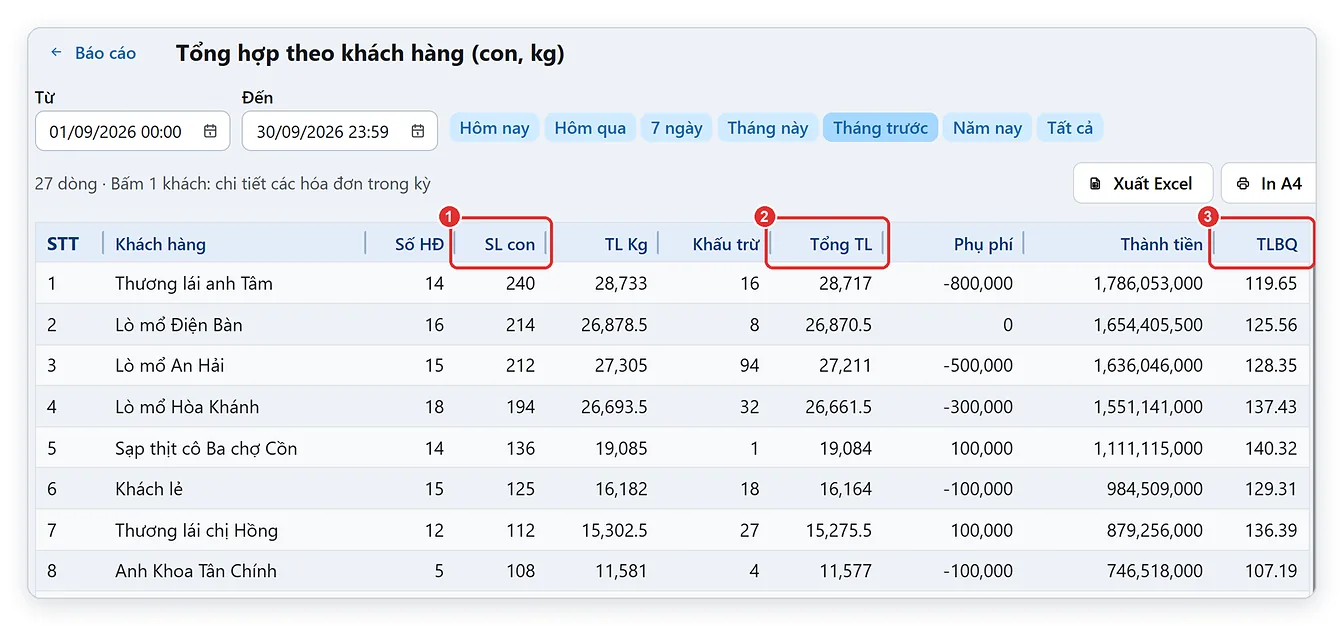Open customer row Sạp thịt cô Ba chợ Cồn
Screen dimensions: 1344x626
(672, 448)
